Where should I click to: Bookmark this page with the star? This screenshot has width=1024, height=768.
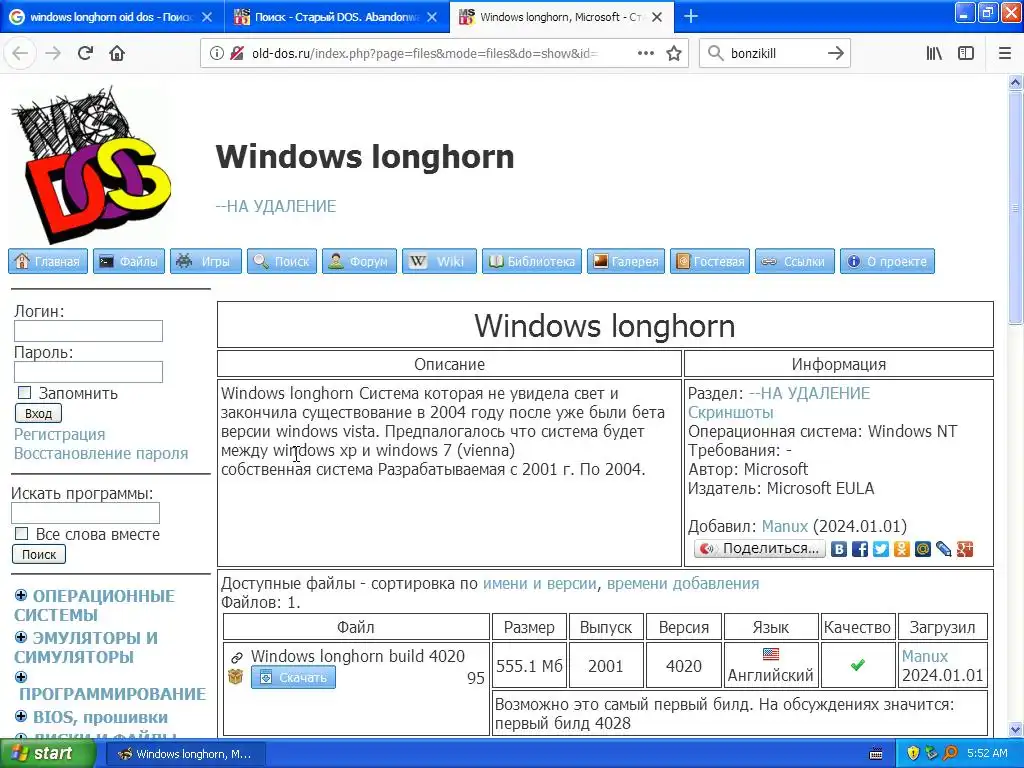674,54
